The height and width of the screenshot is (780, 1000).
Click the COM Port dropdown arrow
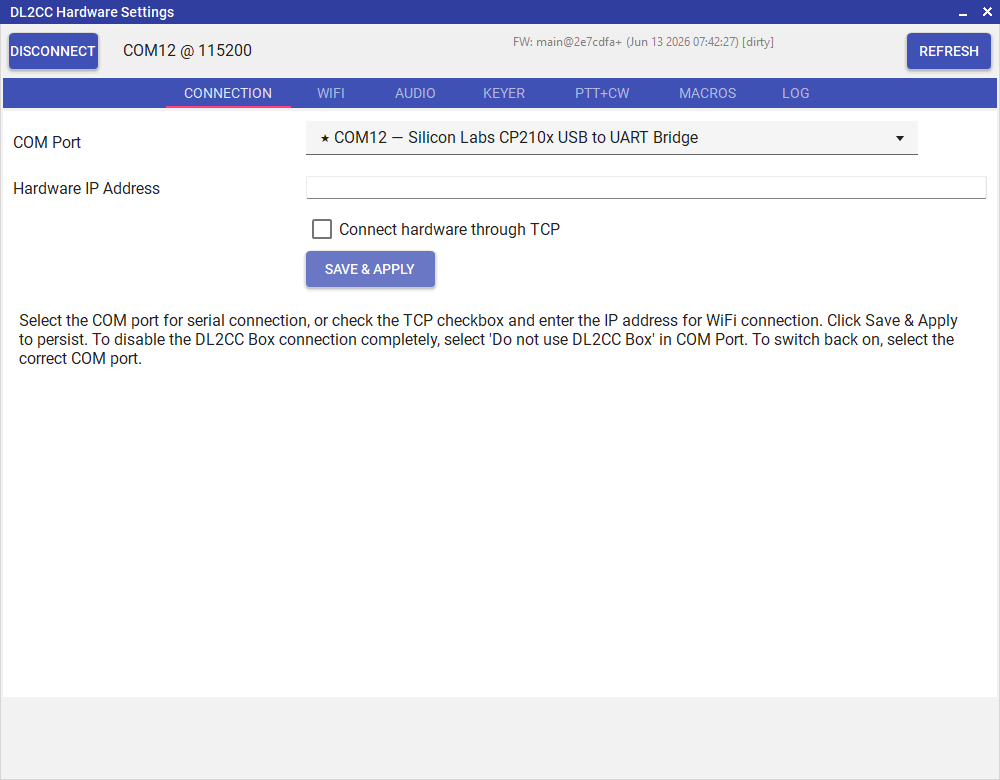click(899, 138)
